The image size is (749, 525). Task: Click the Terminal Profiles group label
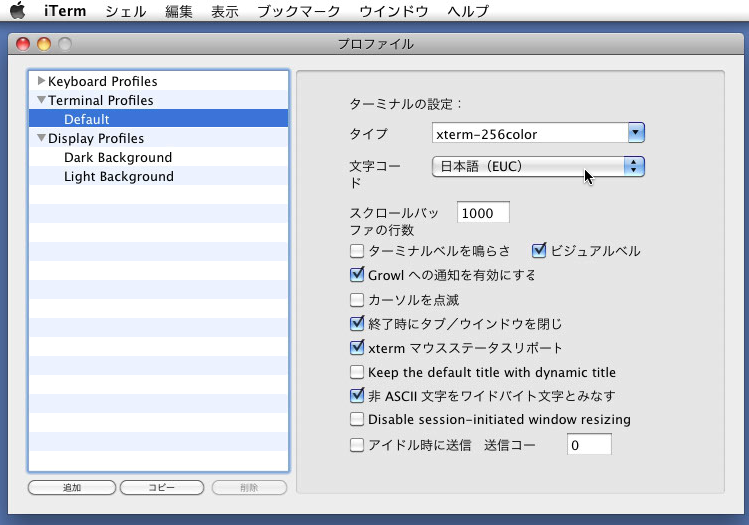[101, 100]
